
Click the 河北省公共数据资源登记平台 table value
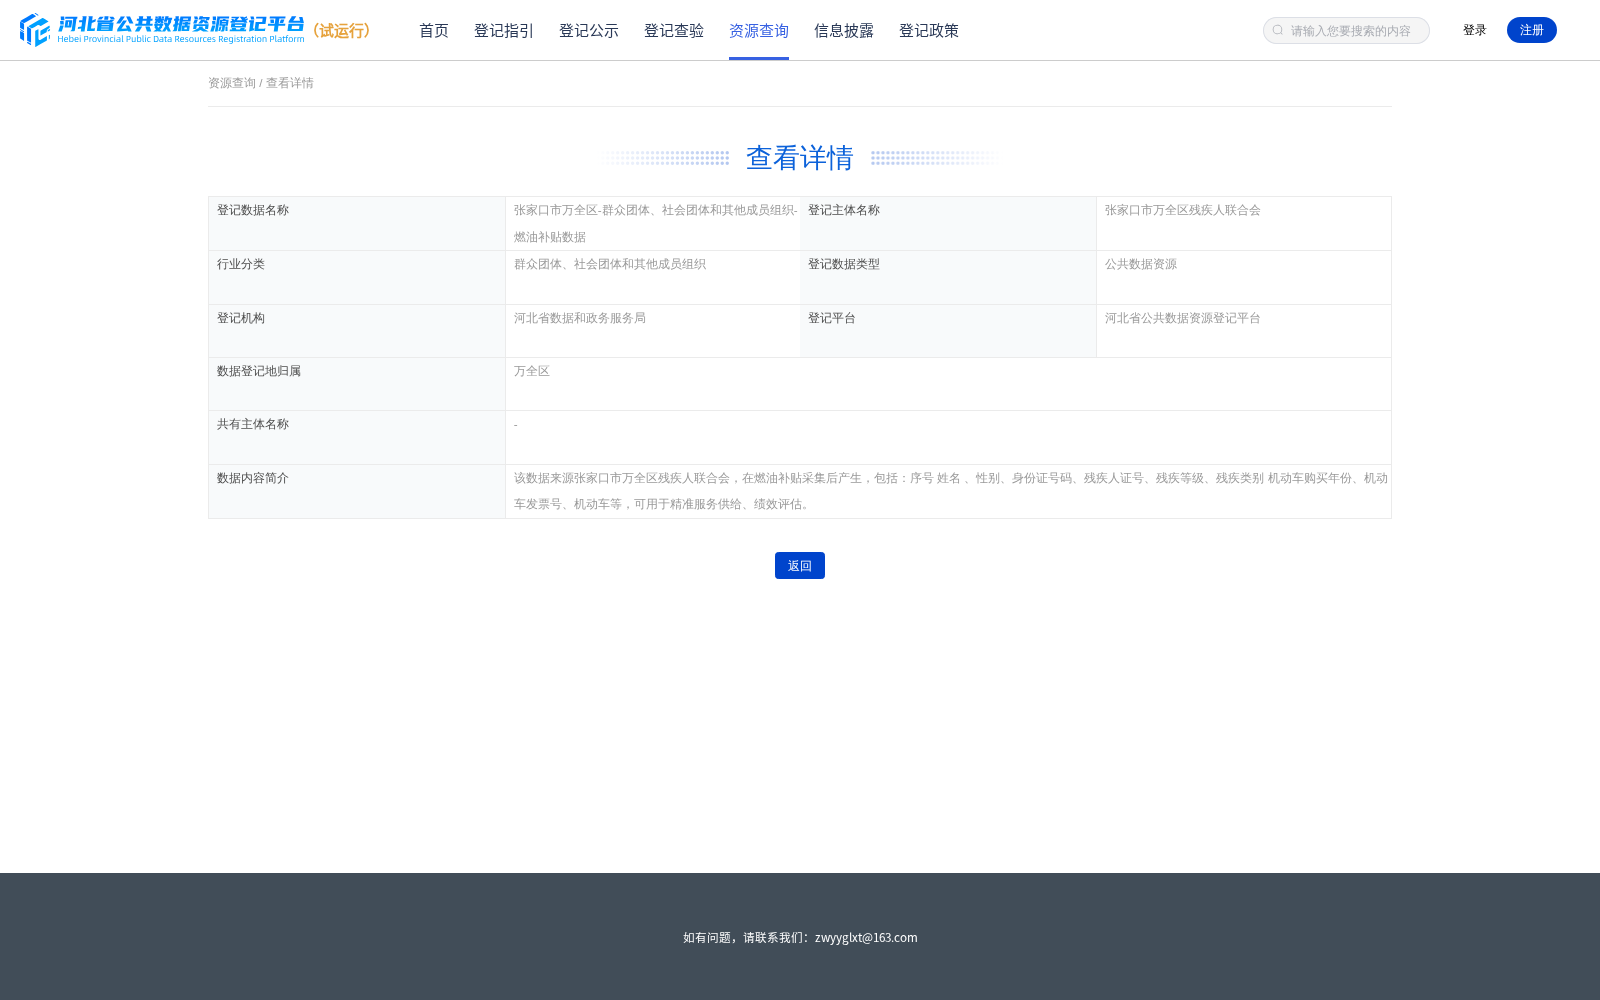pos(1183,318)
